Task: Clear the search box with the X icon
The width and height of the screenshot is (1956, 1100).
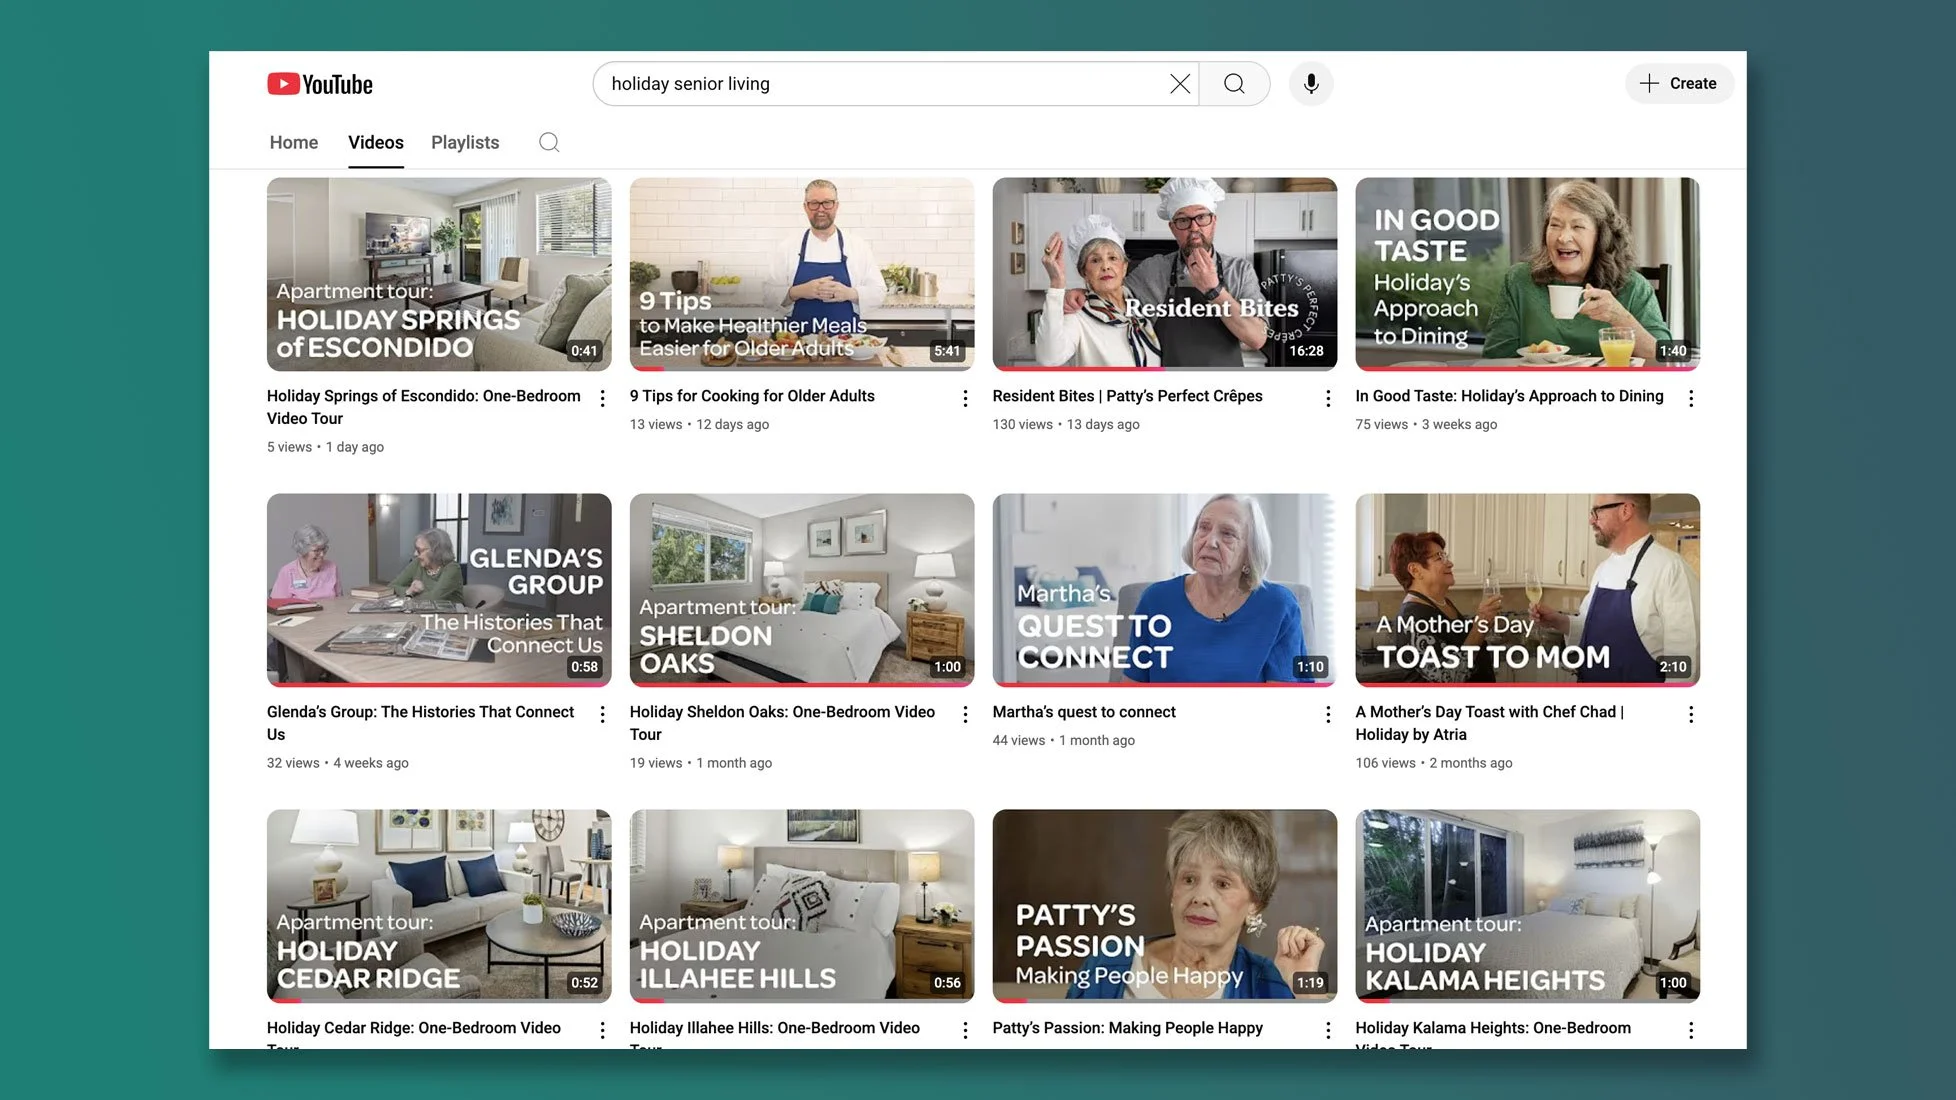Action: 1180,84
